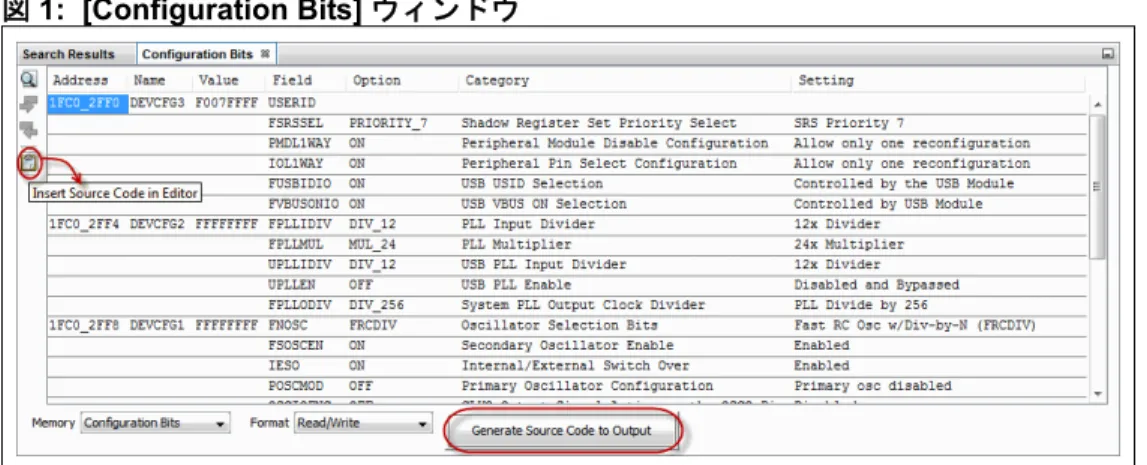Screen dimensions: 1147x465
Task: Click the DIV_256 option cell
Action: point(376,305)
